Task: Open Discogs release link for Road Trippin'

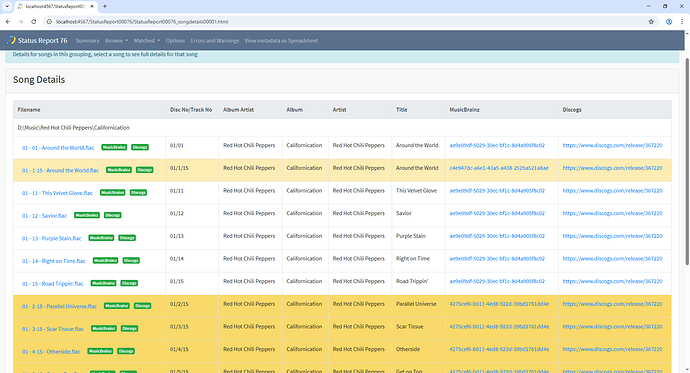Action: tap(612, 281)
